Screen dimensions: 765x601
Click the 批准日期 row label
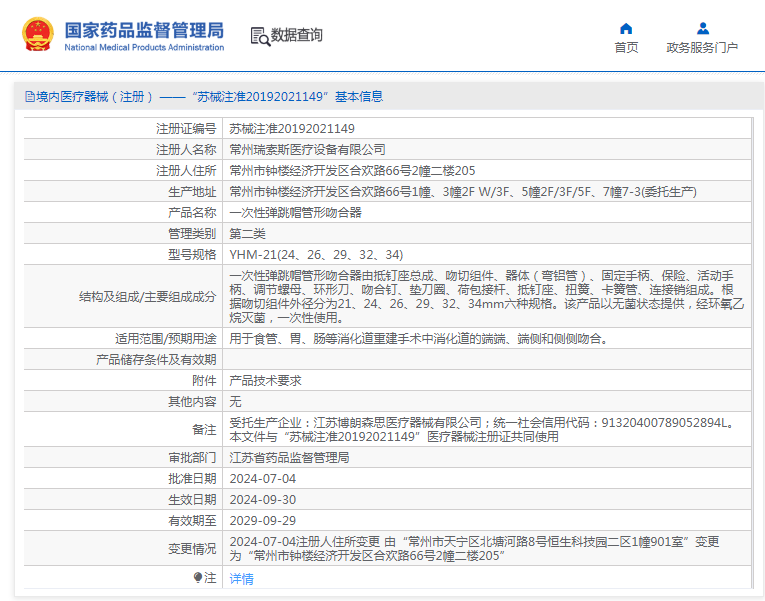pyautogui.click(x=192, y=479)
